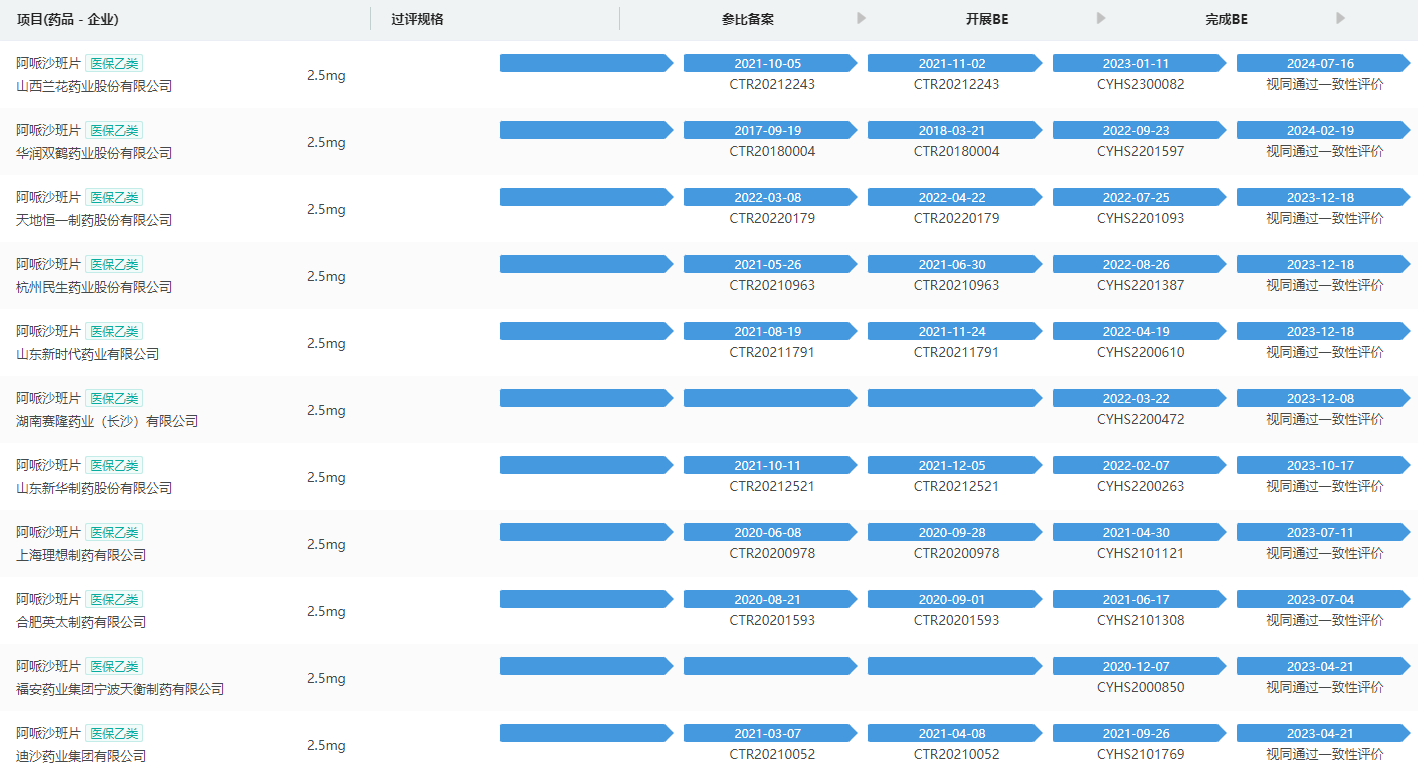Open company 山东新华制药股份有限公司
The image size is (1418, 773).
(94, 488)
